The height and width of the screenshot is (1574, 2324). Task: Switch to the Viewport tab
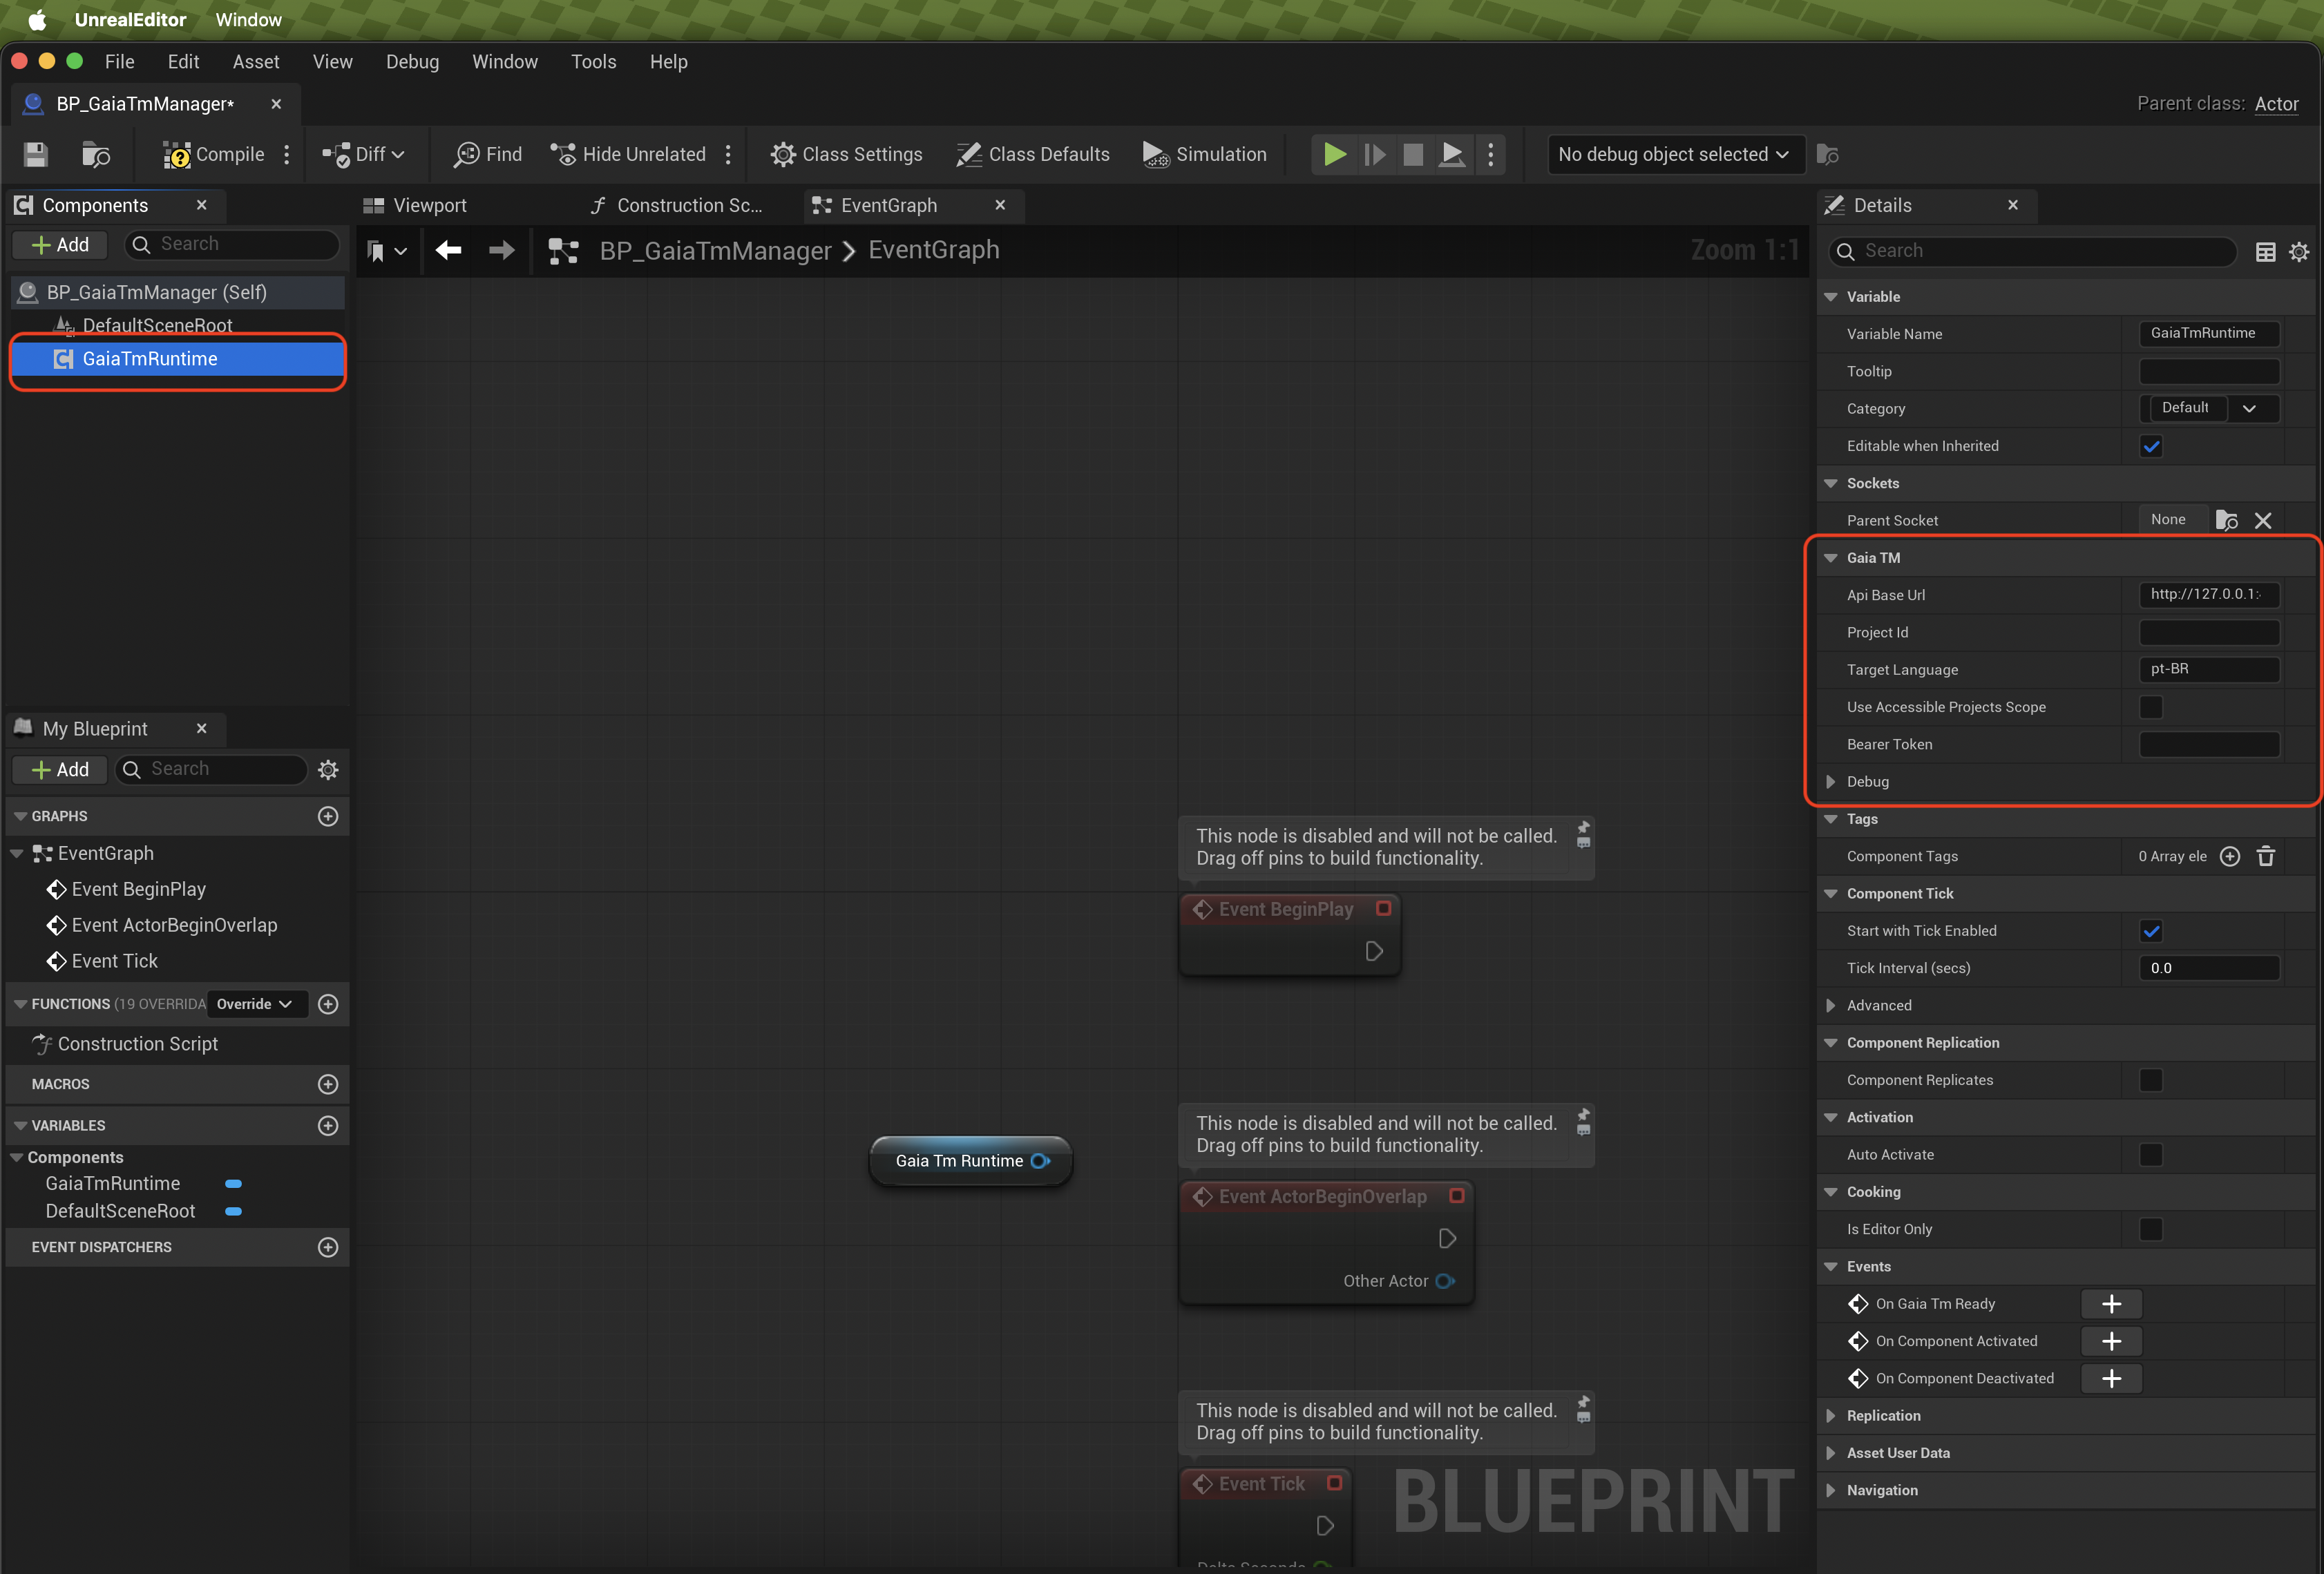pyautogui.click(x=416, y=205)
